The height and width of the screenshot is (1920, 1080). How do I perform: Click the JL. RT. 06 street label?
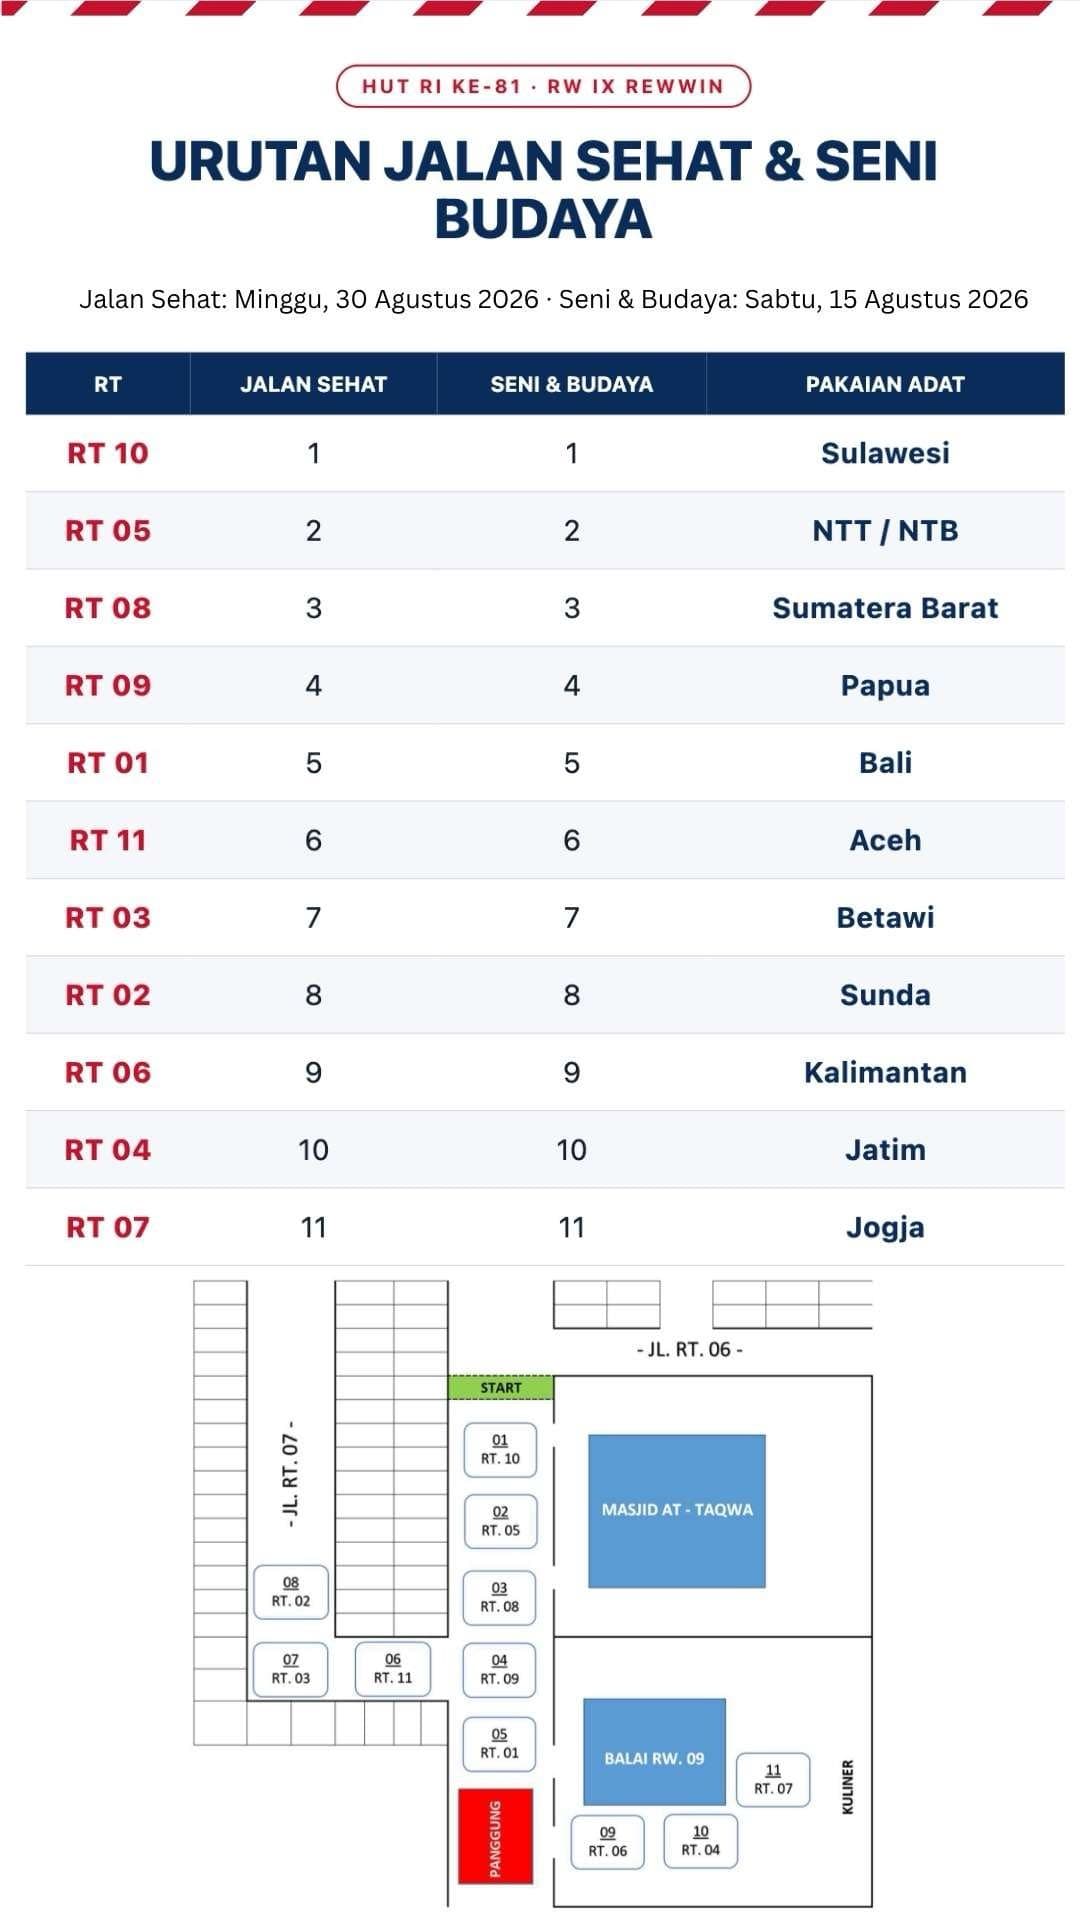[690, 1349]
